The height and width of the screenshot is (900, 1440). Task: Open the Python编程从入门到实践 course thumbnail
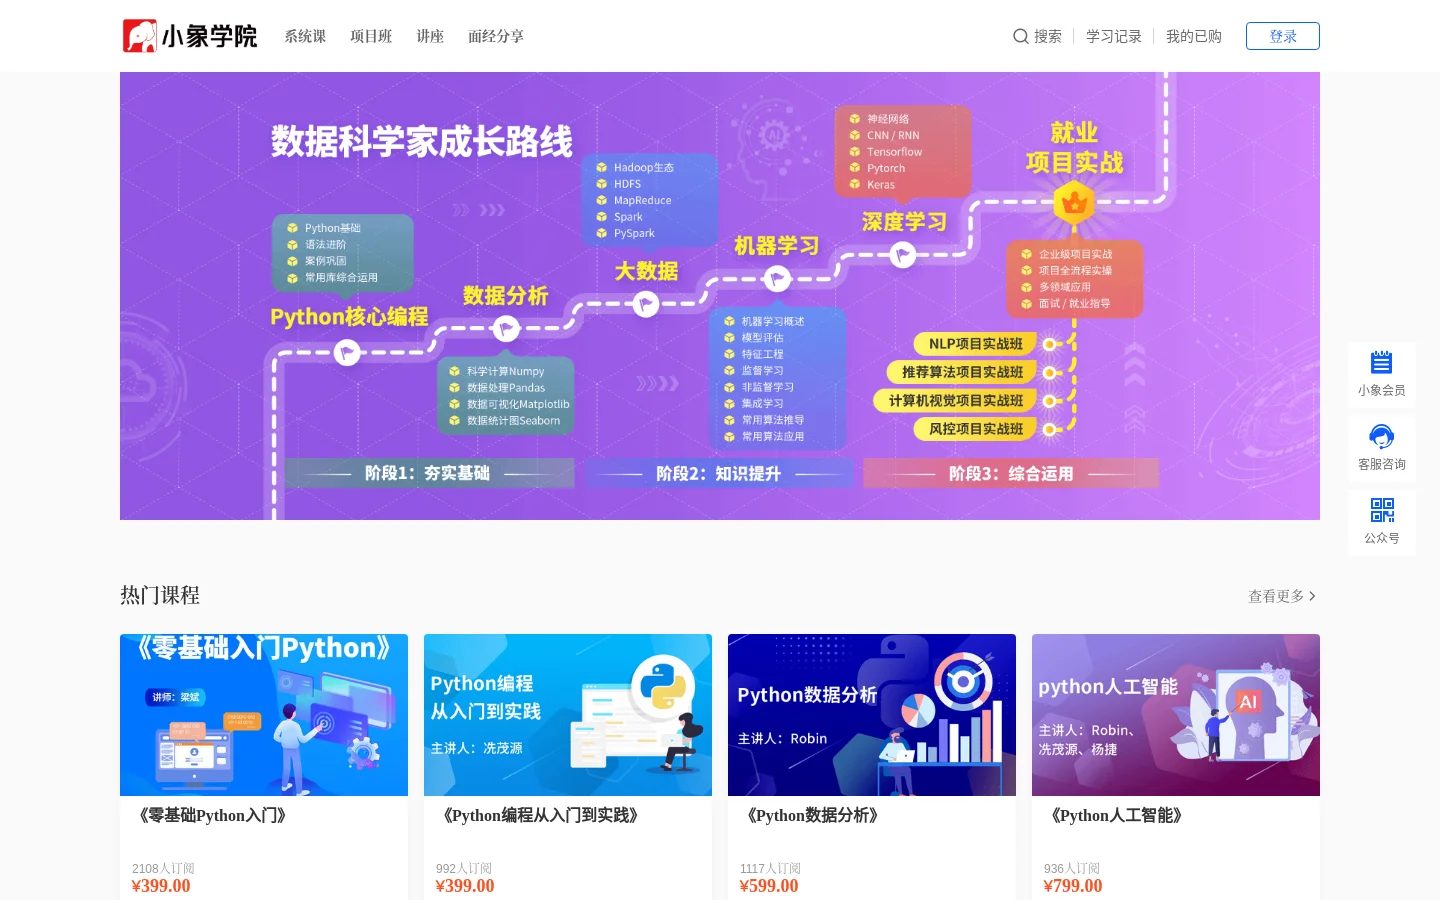[x=568, y=715]
